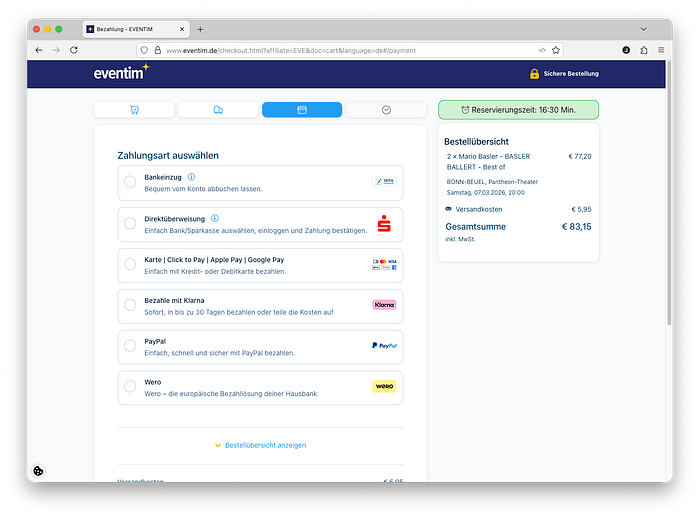Click the page vertical scrollbar

click(669, 193)
